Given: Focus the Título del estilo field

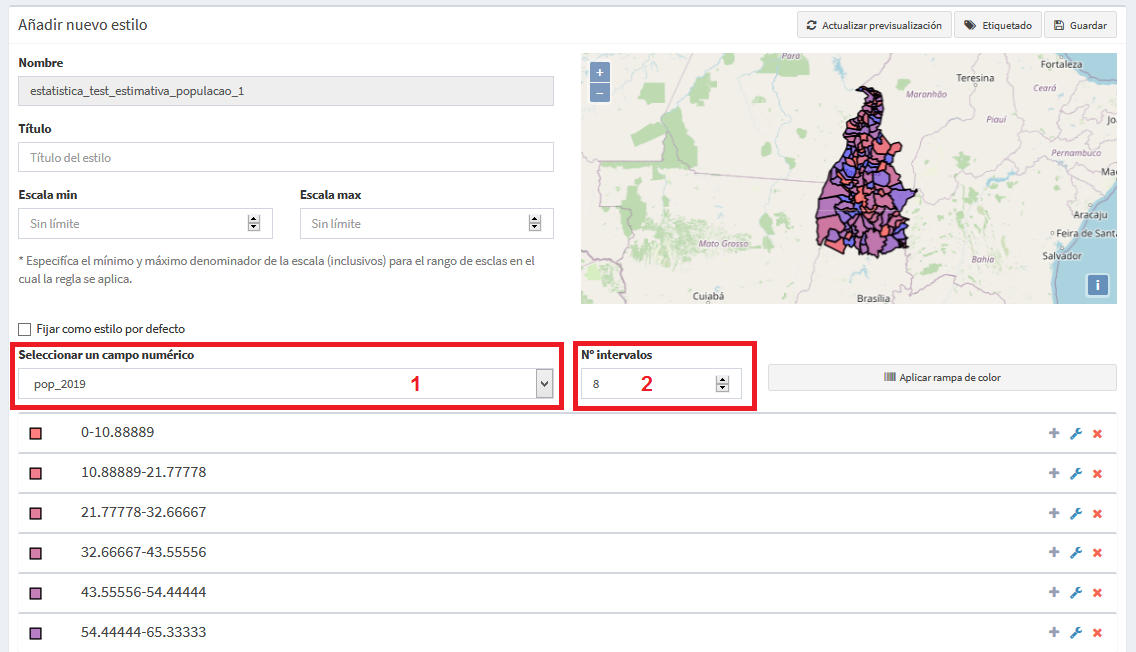Looking at the screenshot, I should pyautogui.click(x=286, y=157).
